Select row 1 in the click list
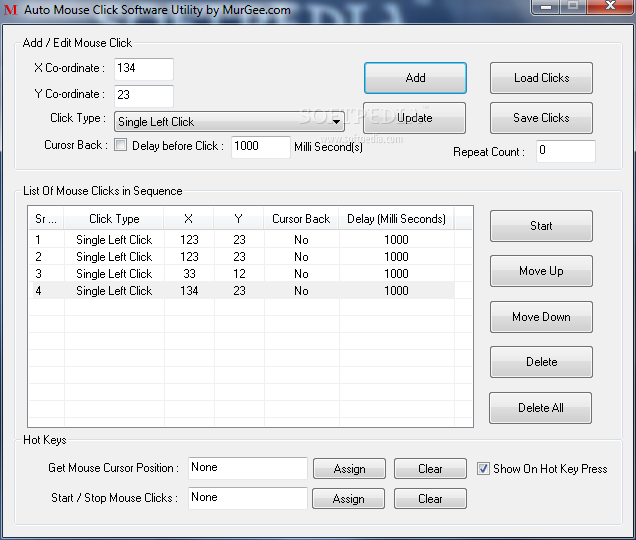 pos(241,240)
